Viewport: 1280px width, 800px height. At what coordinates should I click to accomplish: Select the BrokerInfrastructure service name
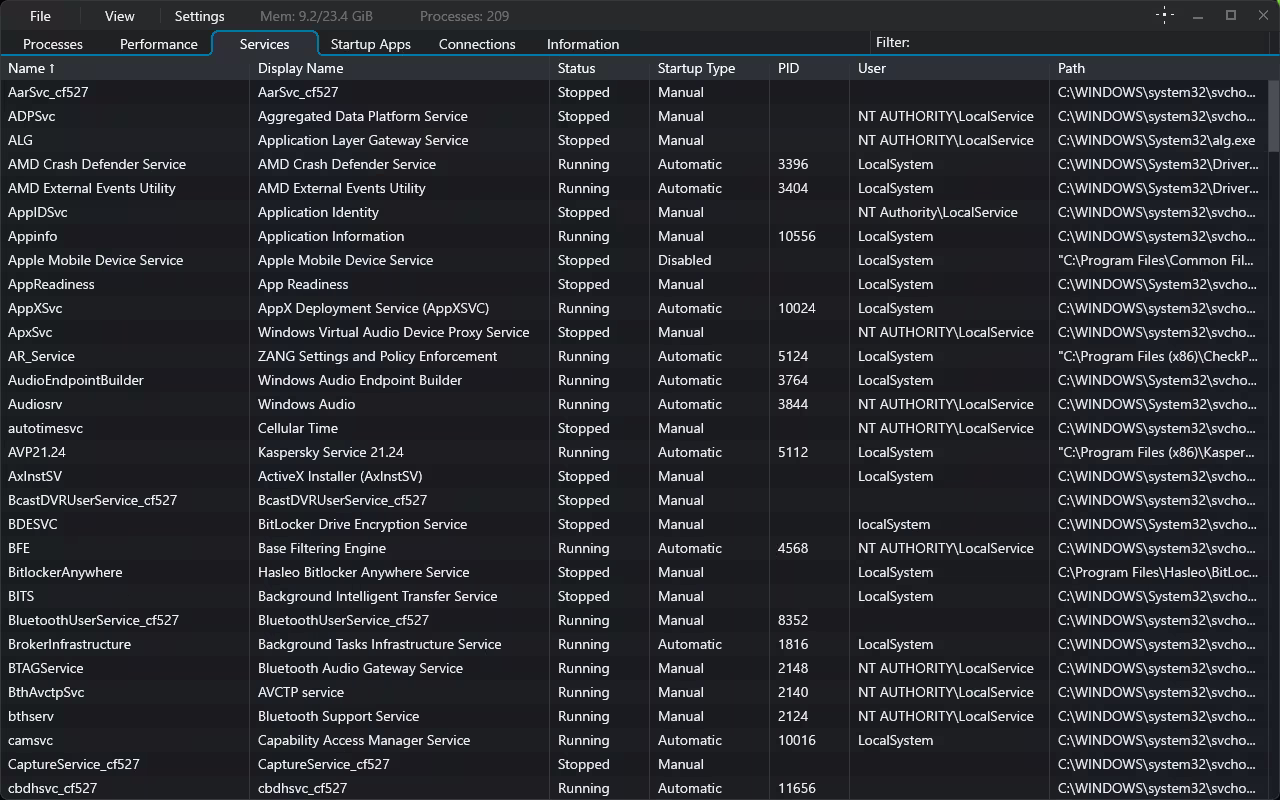pos(70,644)
